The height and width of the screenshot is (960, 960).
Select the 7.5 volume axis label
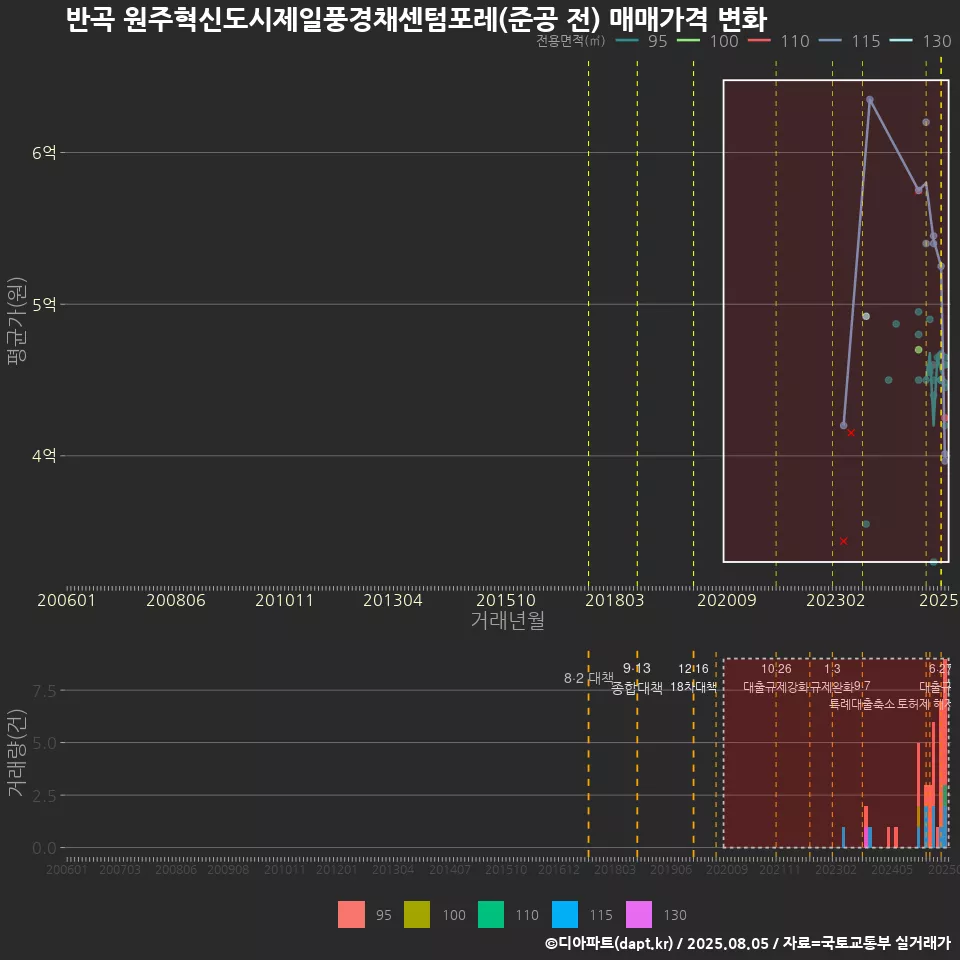44,691
